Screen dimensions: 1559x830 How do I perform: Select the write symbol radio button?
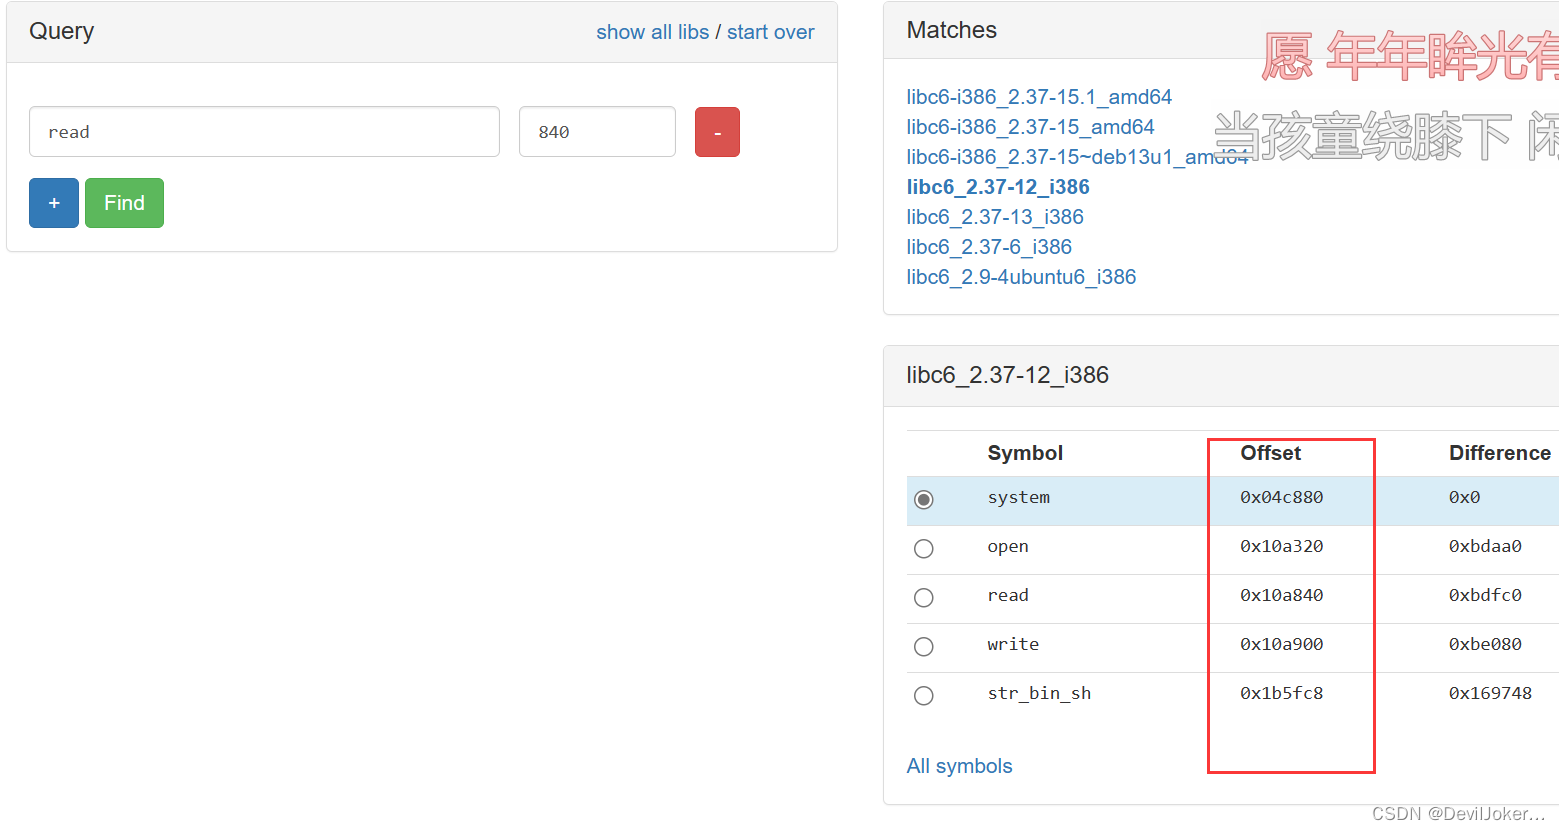923,646
